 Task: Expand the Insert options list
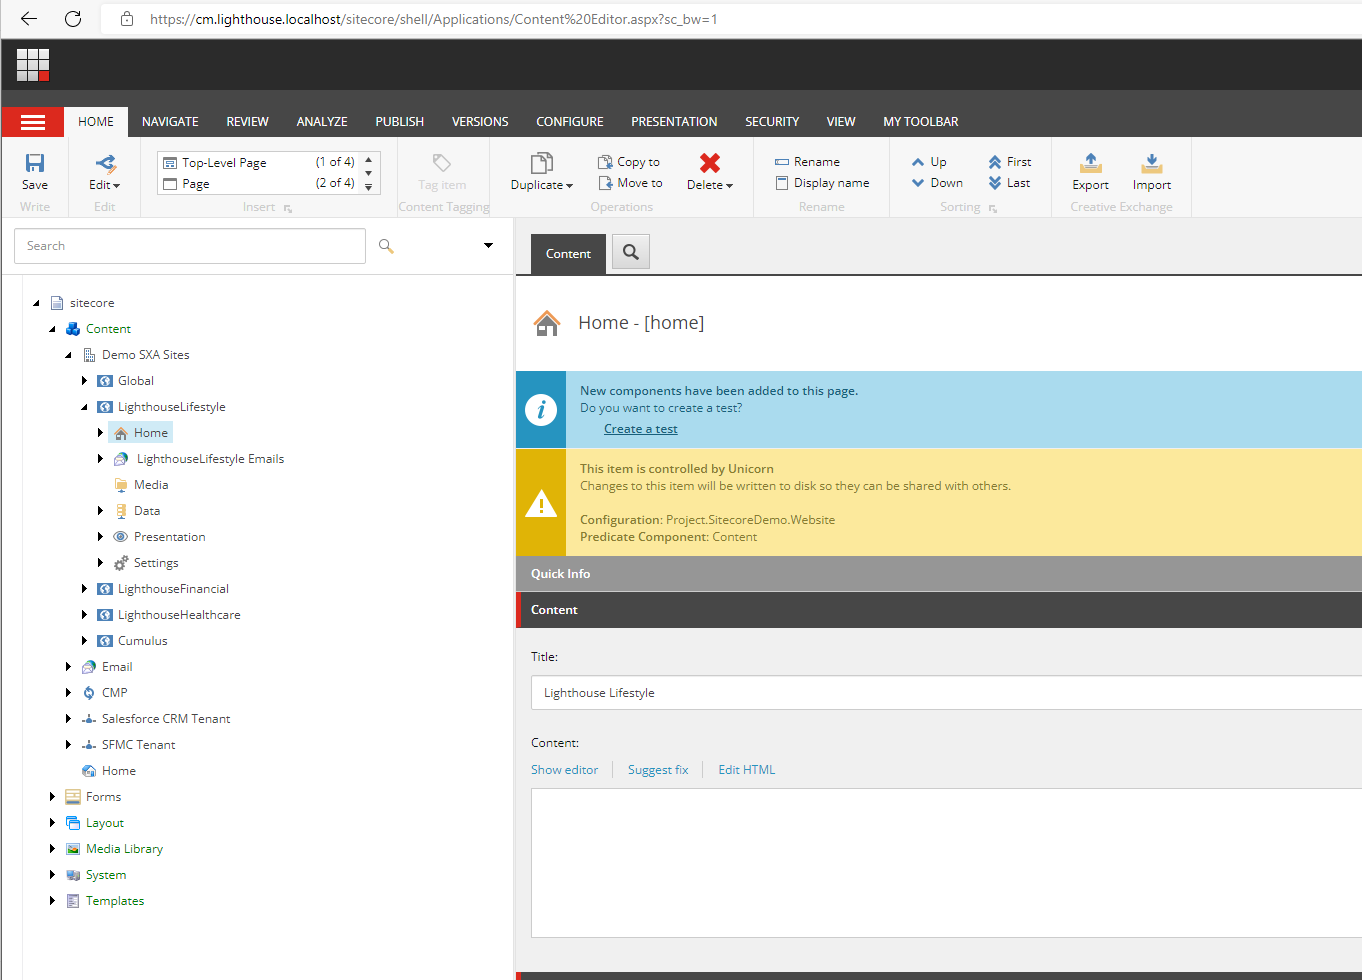369,187
